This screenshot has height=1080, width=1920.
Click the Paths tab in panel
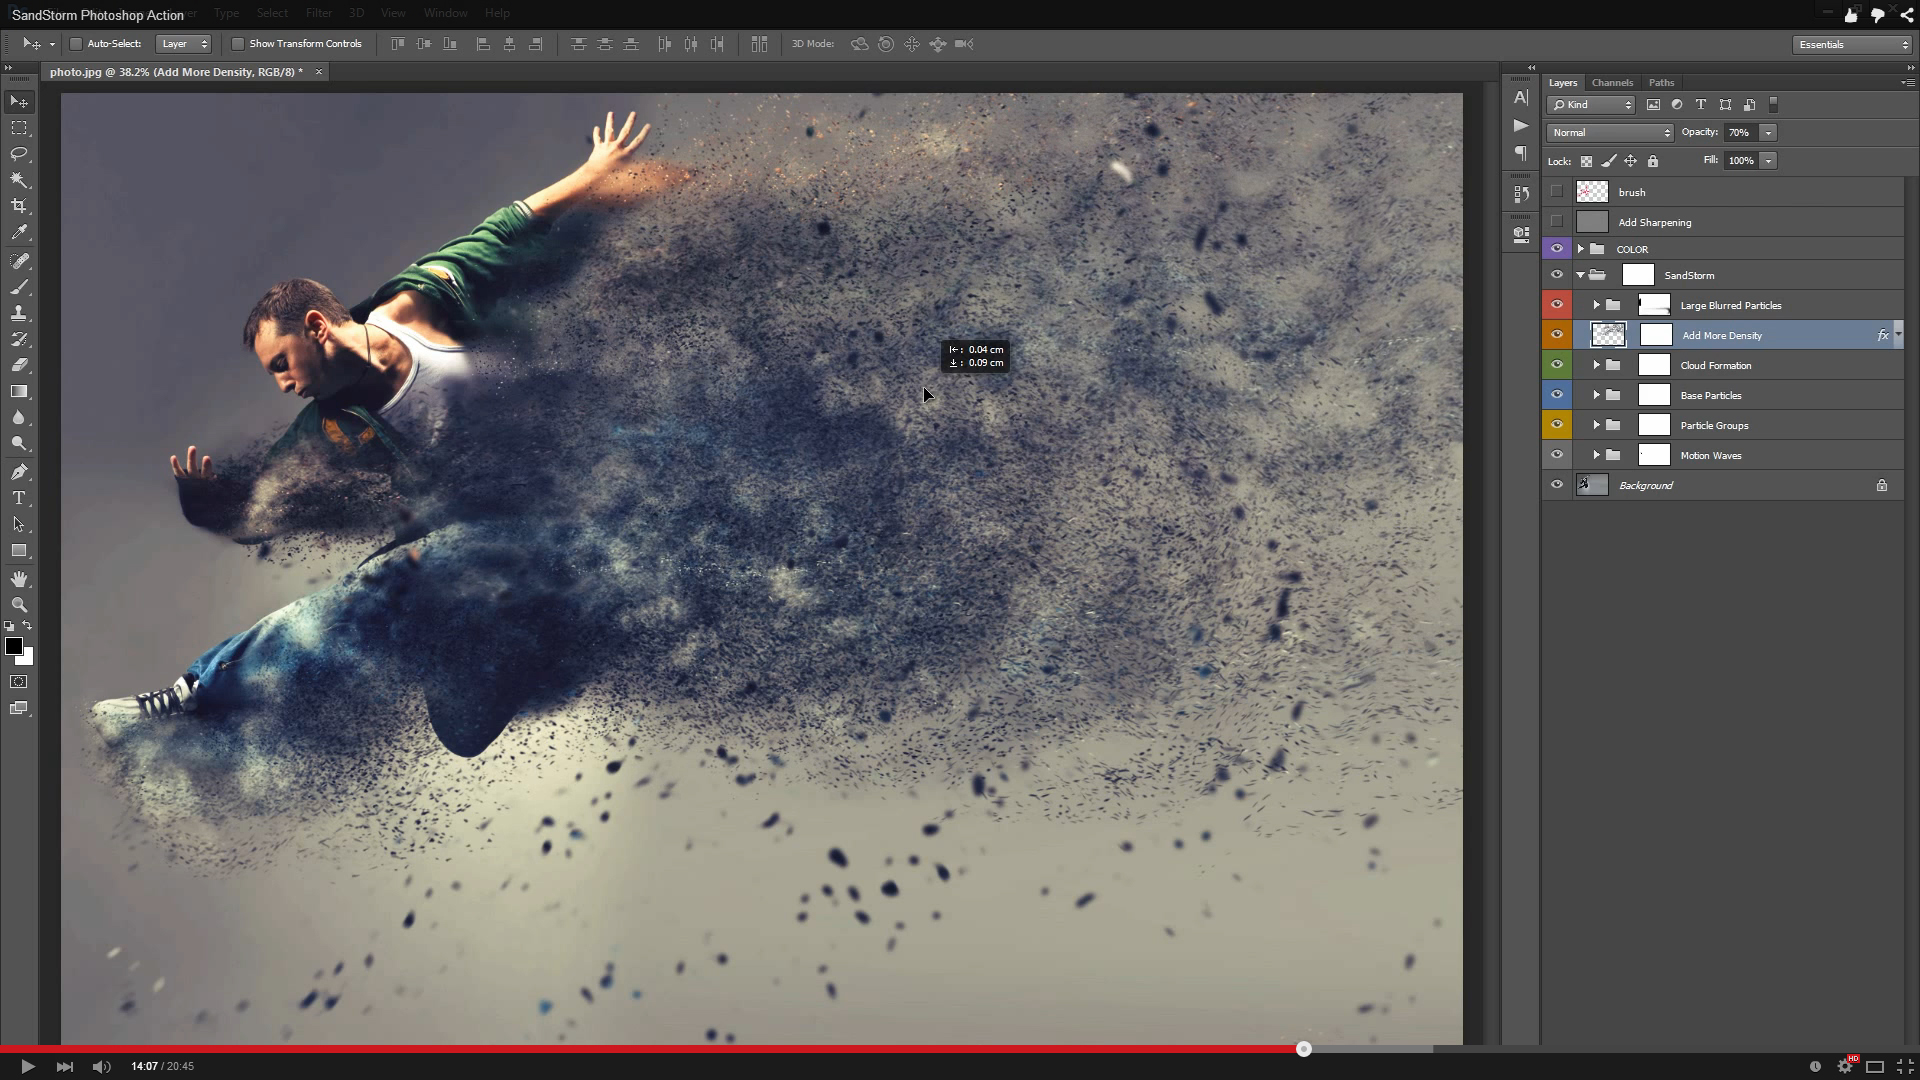pyautogui.click(x=1660, y=82)
